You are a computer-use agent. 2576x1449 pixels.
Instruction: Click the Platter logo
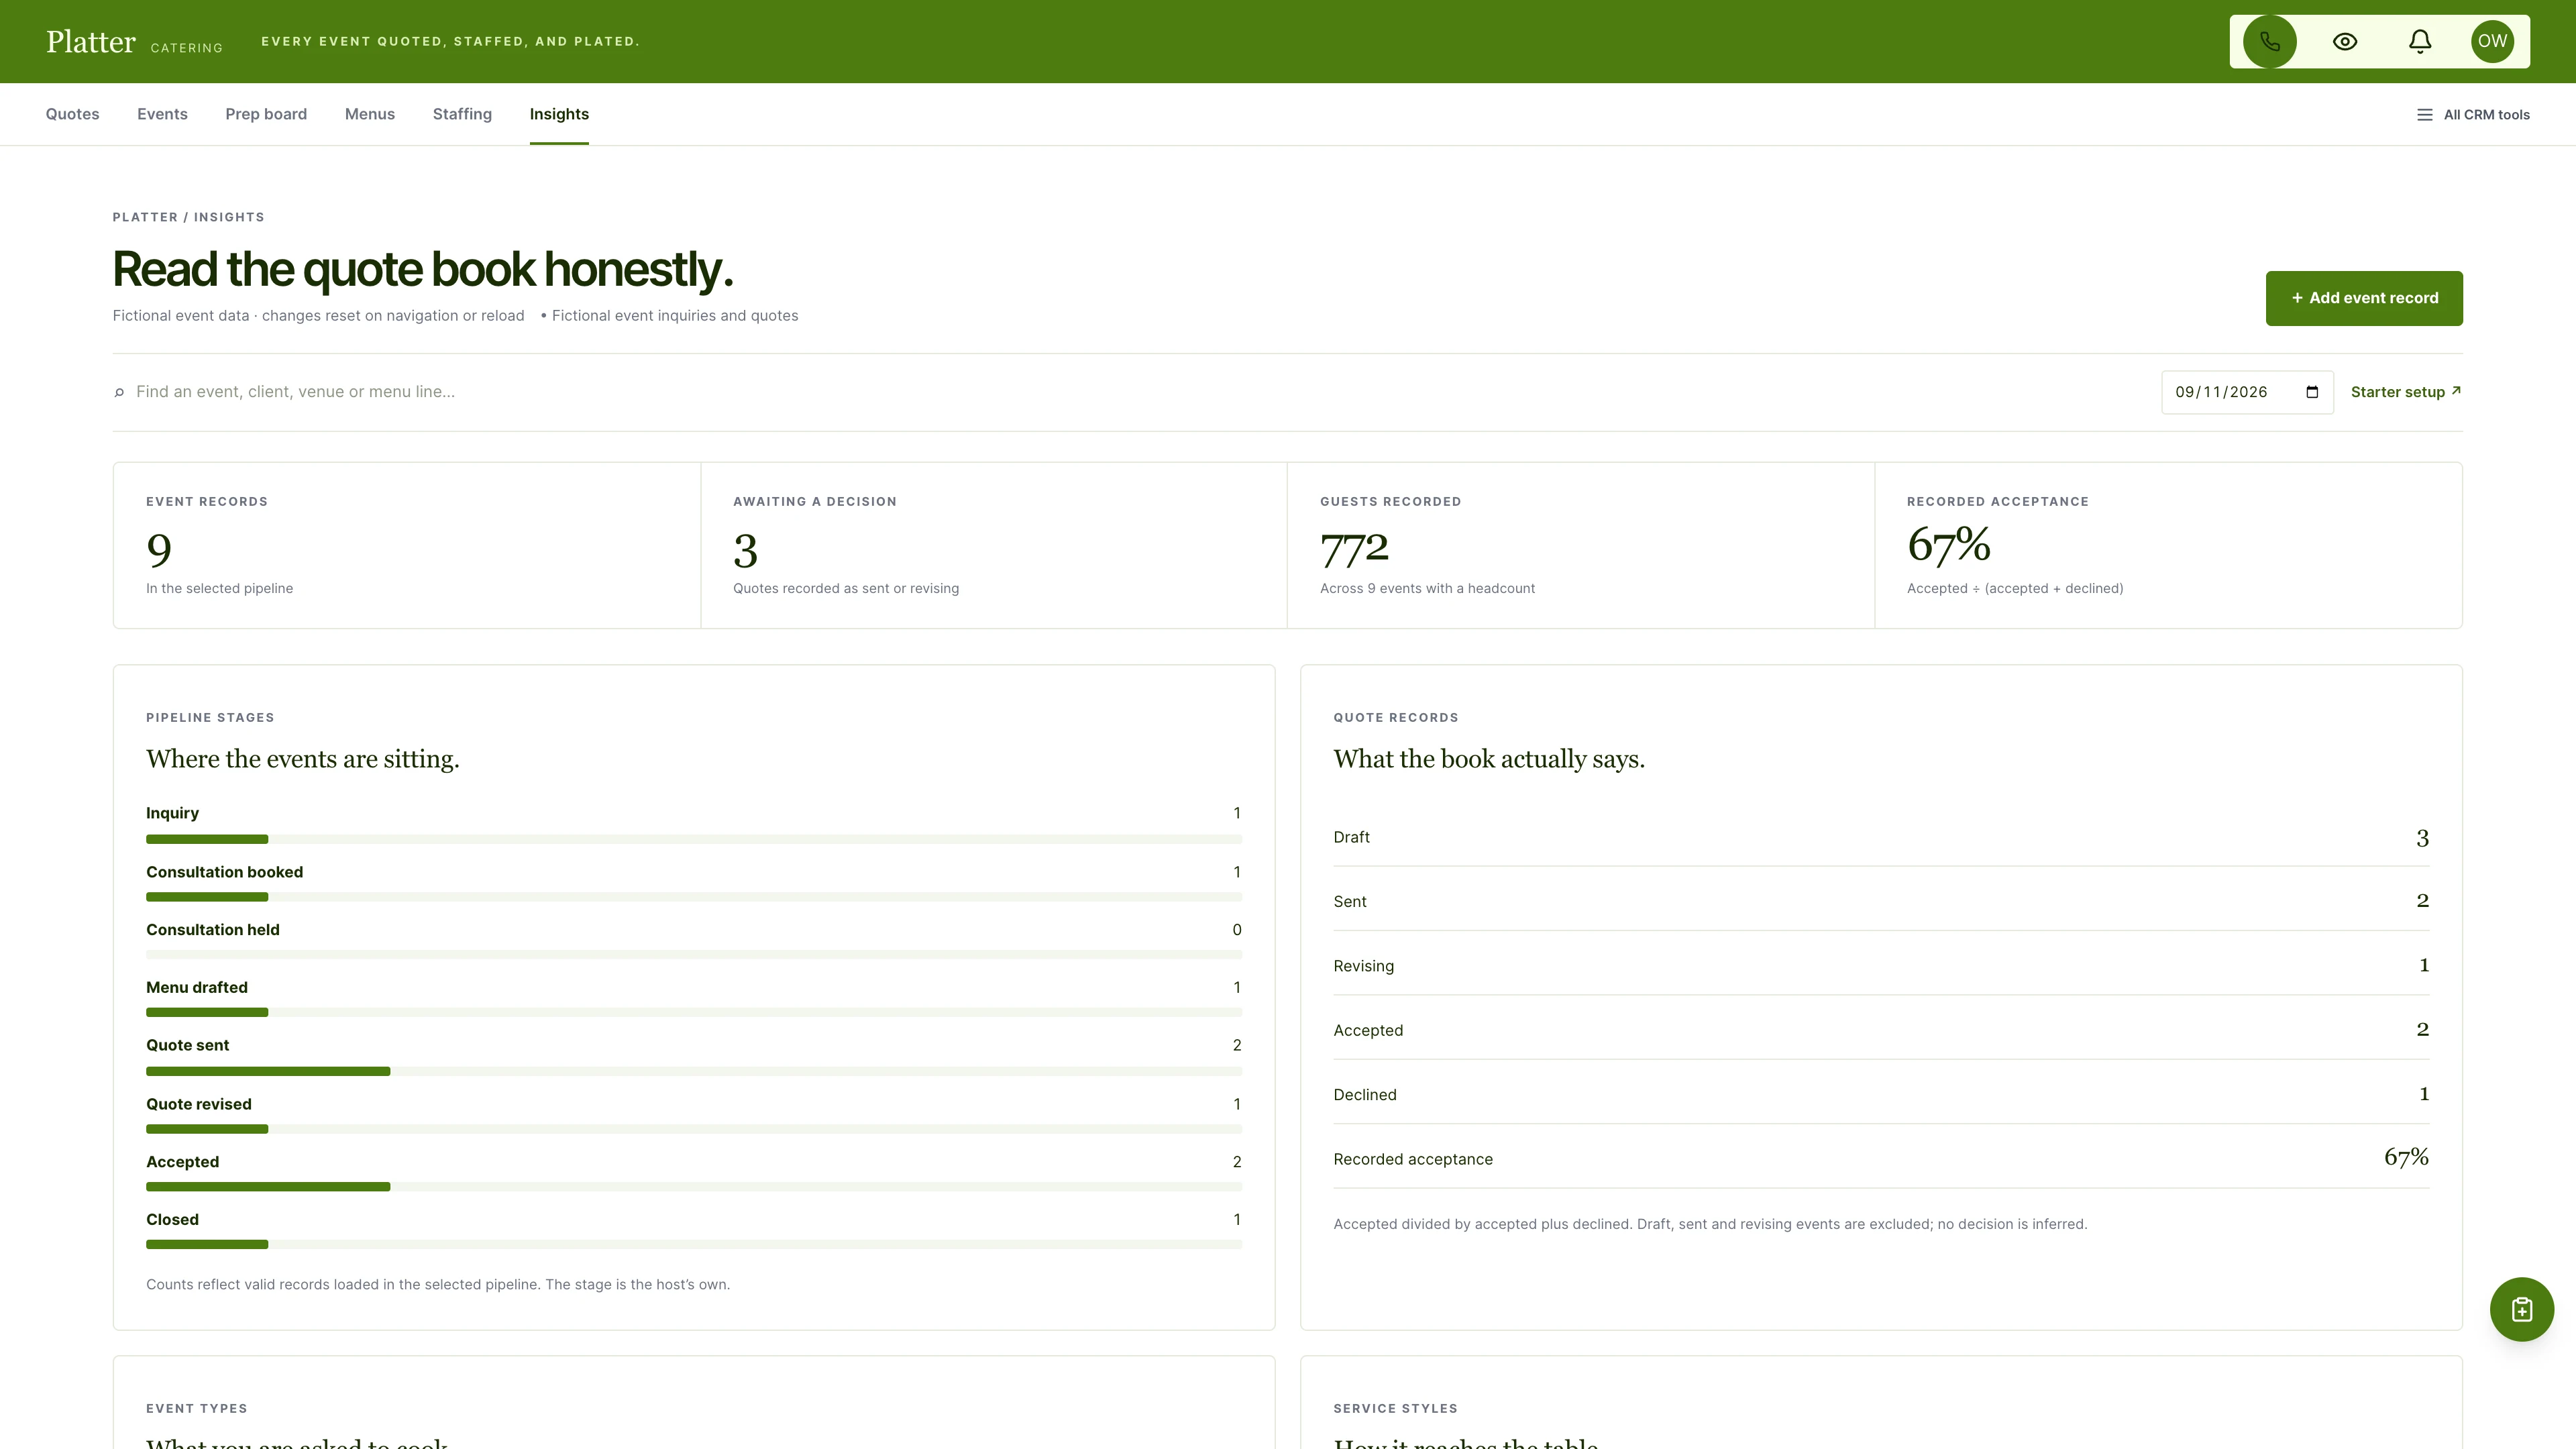click(x=91, y=41)
